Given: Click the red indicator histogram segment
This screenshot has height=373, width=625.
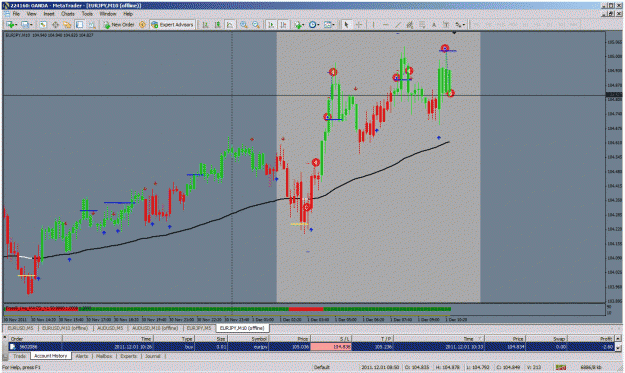Looking at the screenshot, I should [x=306, y=309].
